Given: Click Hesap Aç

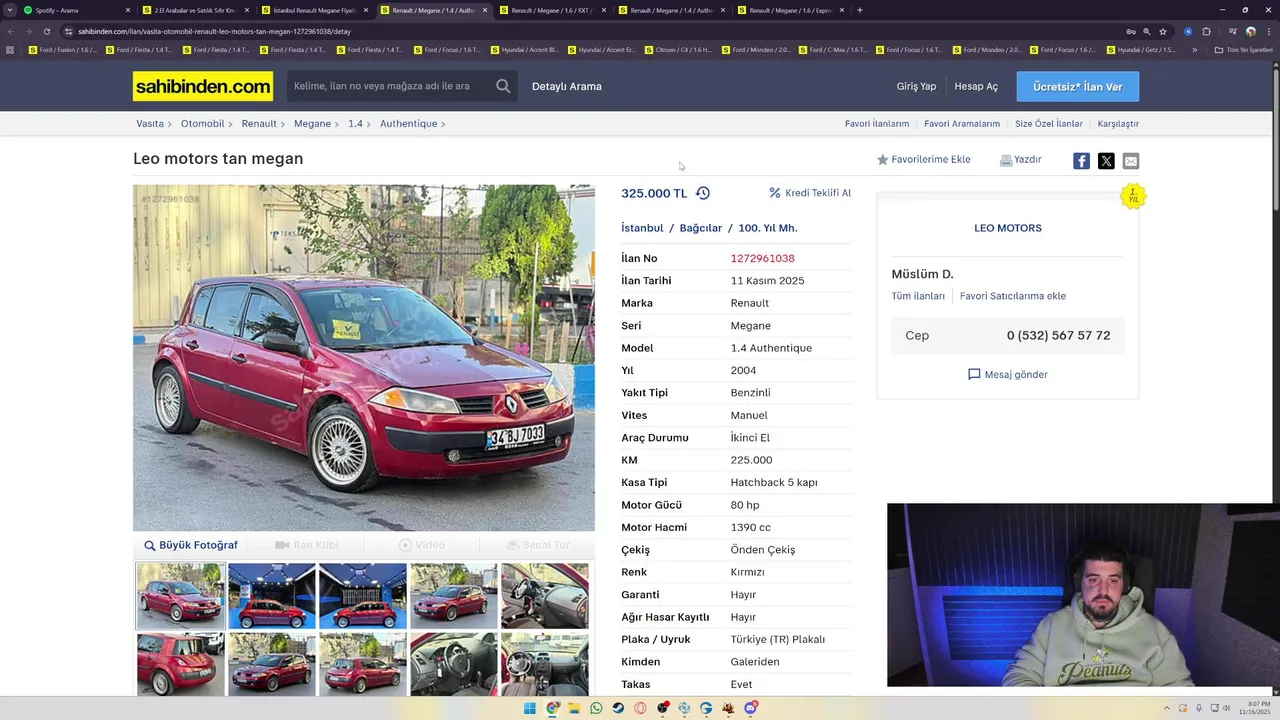Looking at the screenshot, I should pyautogui.click(x=976, y=86).
